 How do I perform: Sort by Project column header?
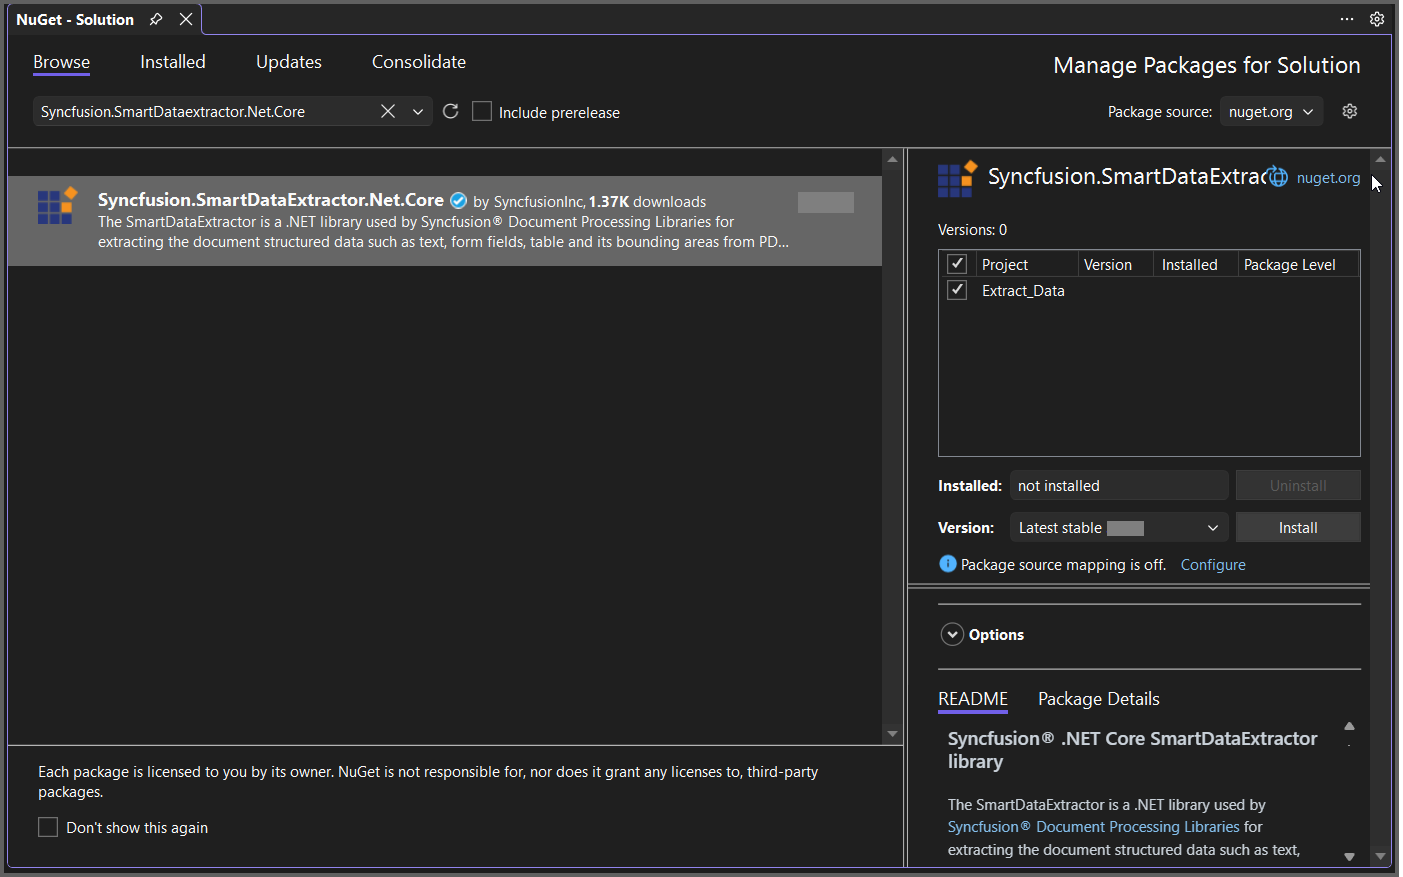point(1027,264)
